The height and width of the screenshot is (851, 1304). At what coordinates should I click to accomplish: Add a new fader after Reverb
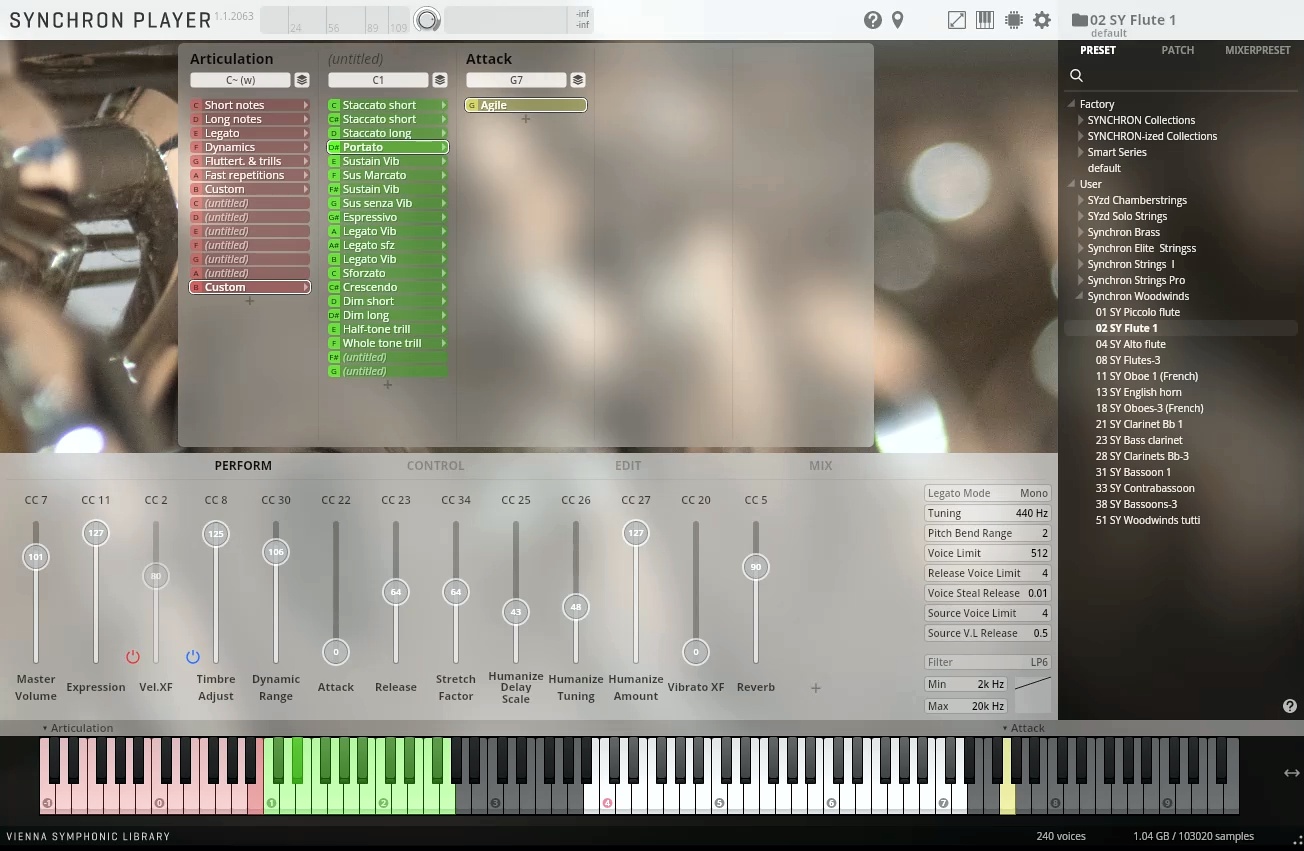point(816,688)
